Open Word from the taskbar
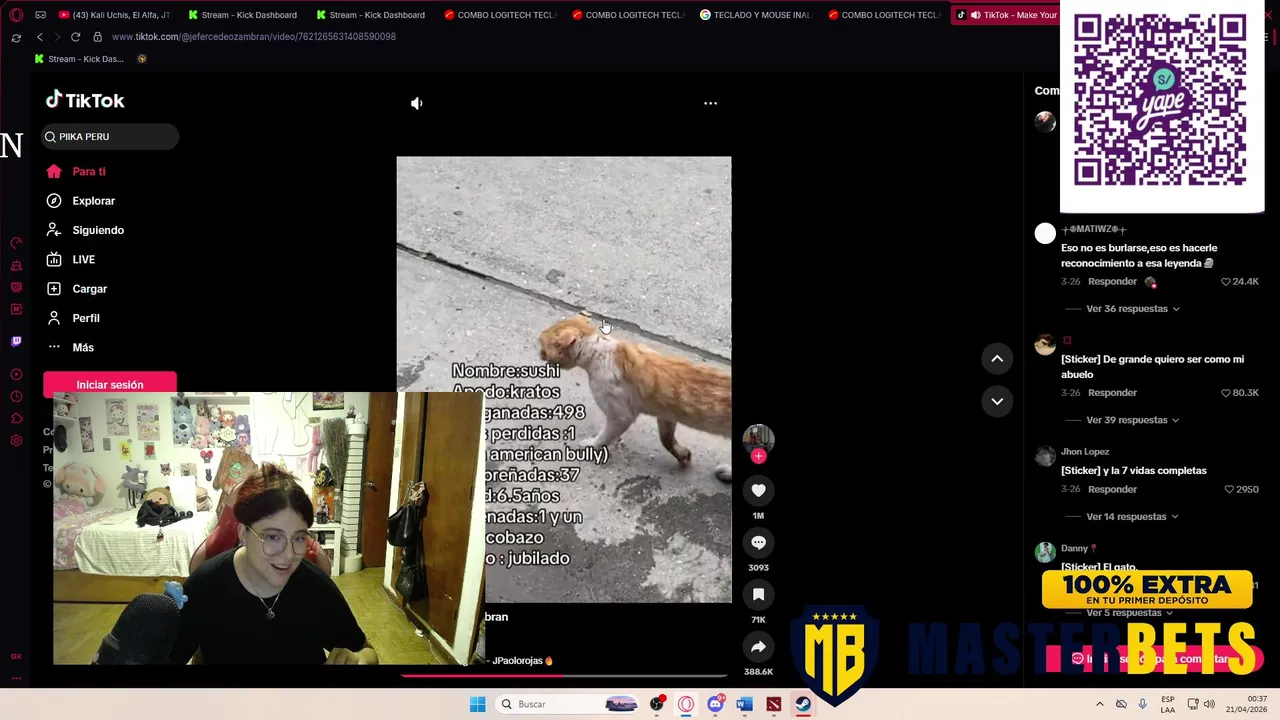Screen dimensions: 1280x720 tap(744, 704)
